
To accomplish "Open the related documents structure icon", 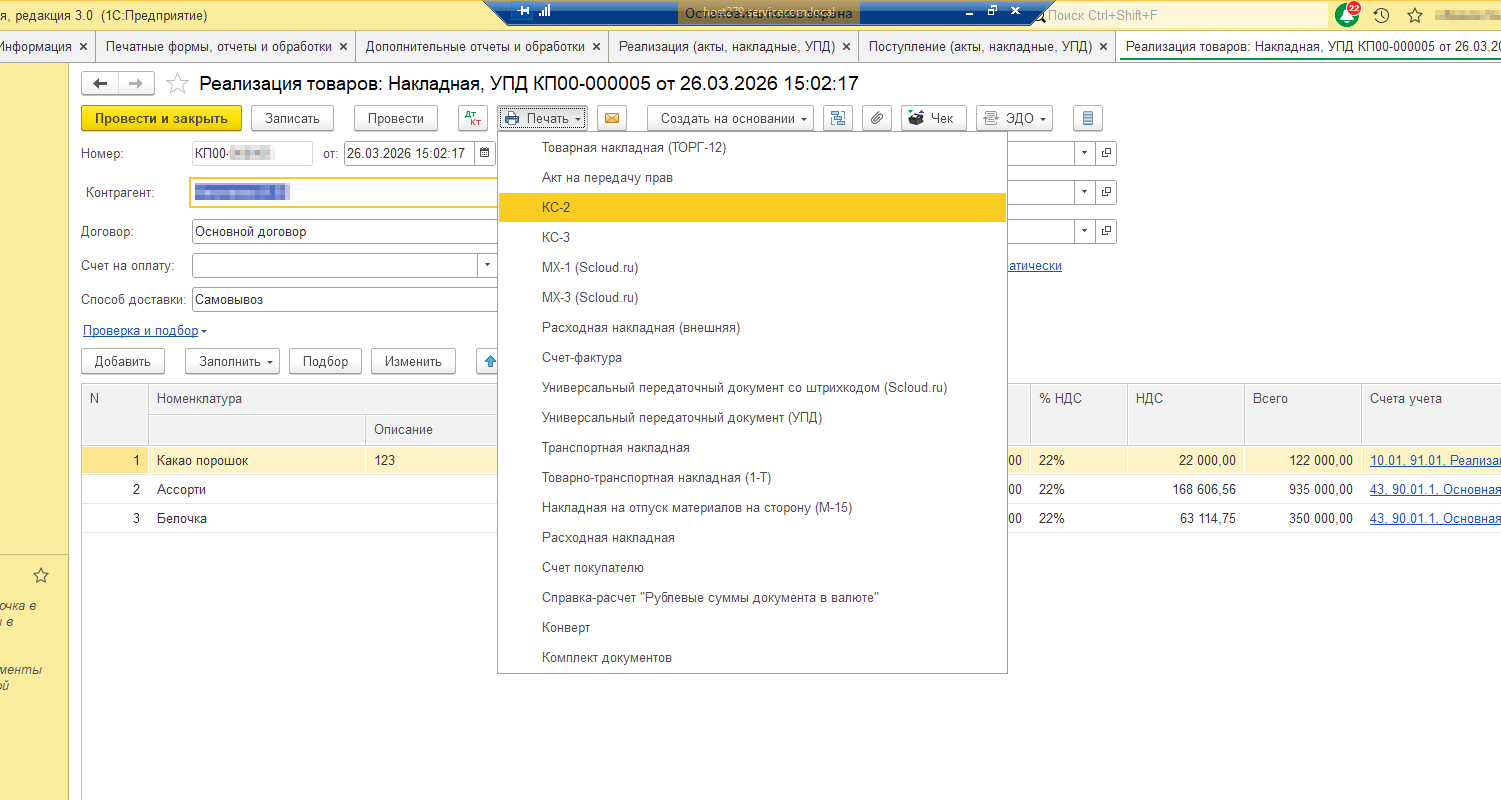I will coord(838,118).
